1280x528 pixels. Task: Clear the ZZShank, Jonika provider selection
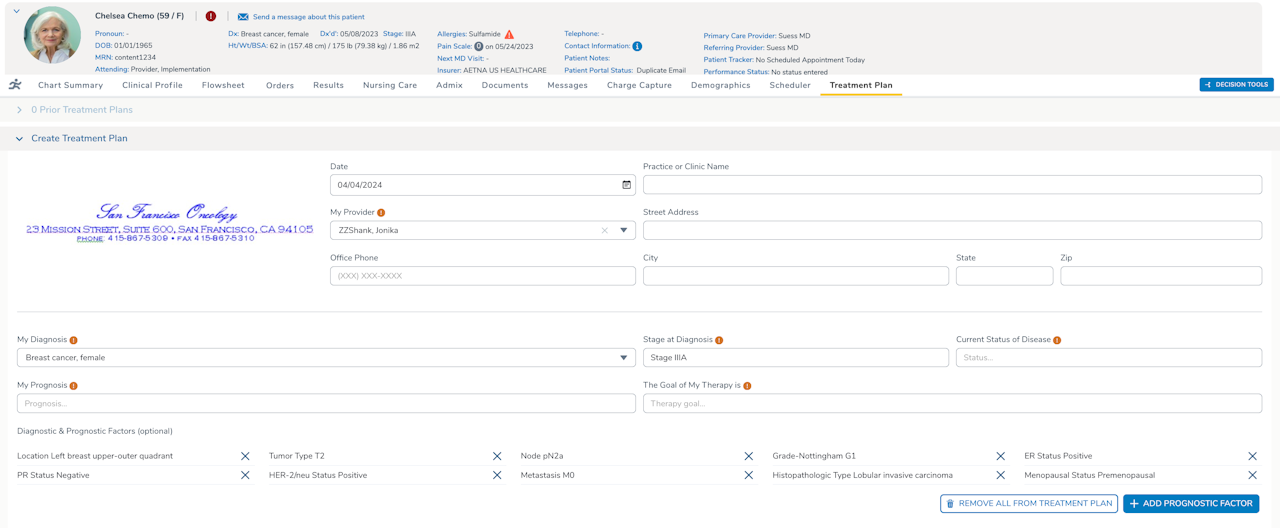click(604, 231)
